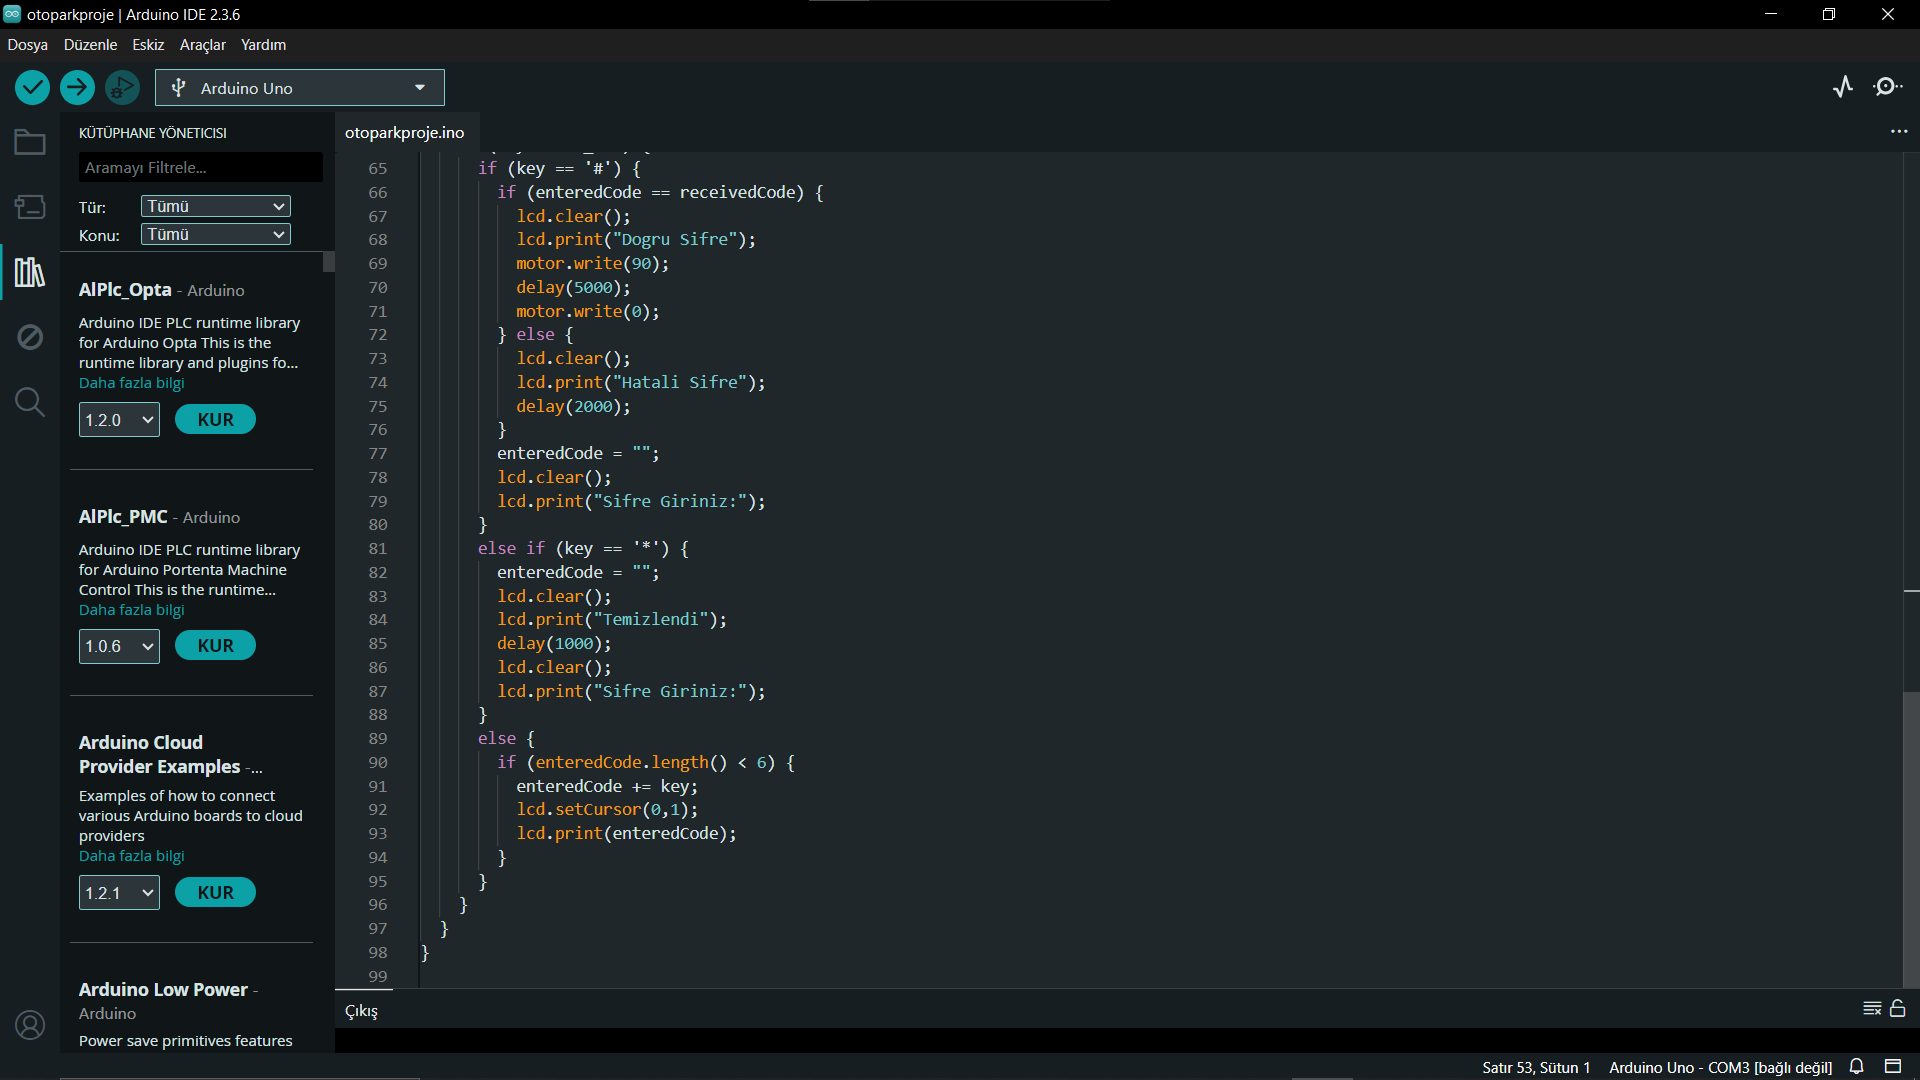Open AIPlc_Opta version 1.2.0 dropdown
This screenshot has width=1920, height=1080.
[119, 420]
